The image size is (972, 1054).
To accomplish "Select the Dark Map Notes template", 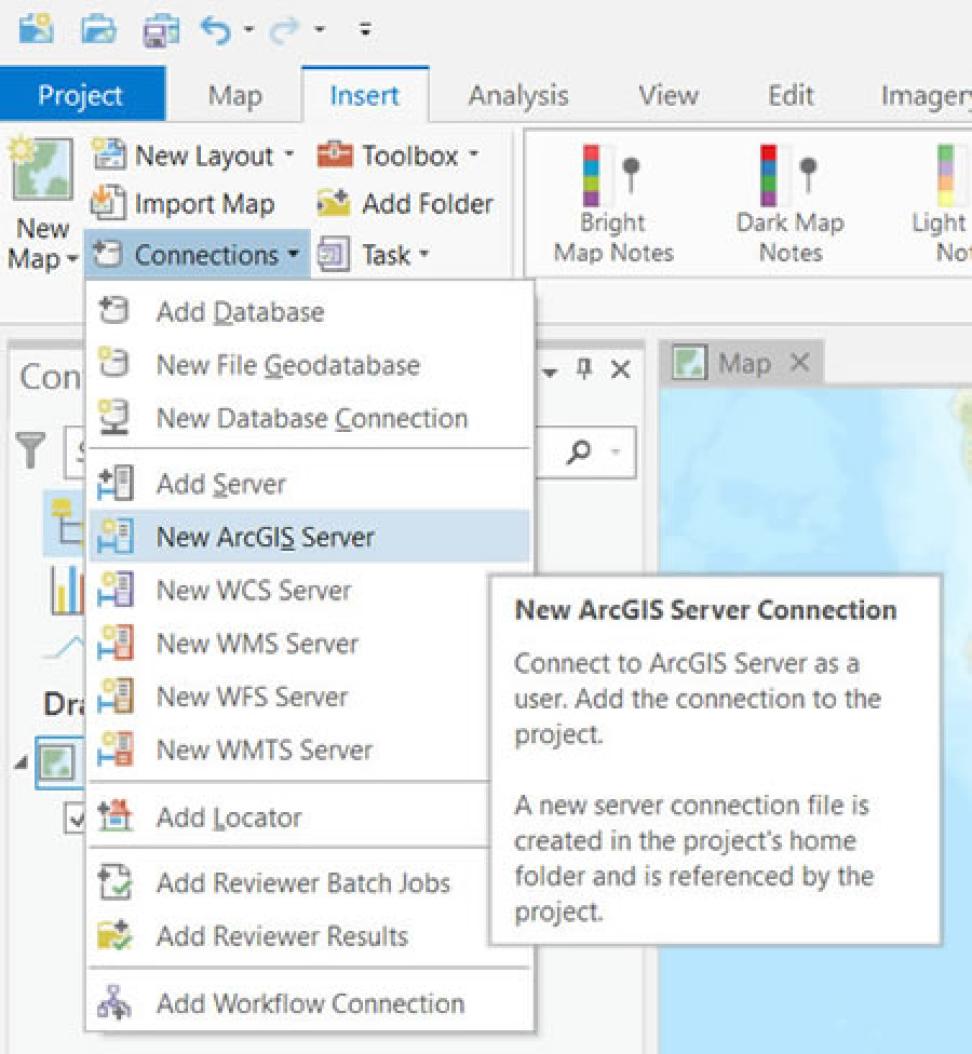I will (790, 202).
